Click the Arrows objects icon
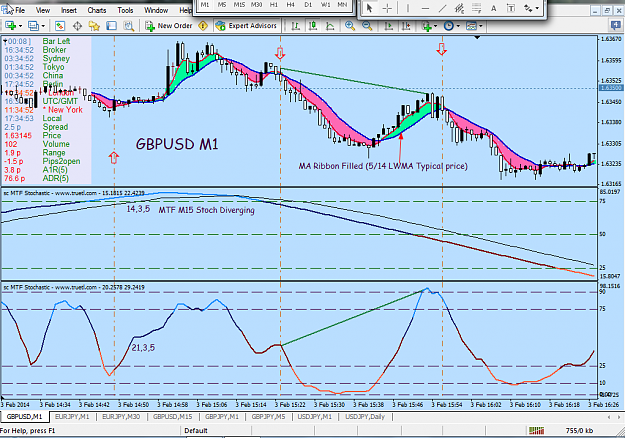625x438 pixels. pyautogui.click(x=528, y=8)
